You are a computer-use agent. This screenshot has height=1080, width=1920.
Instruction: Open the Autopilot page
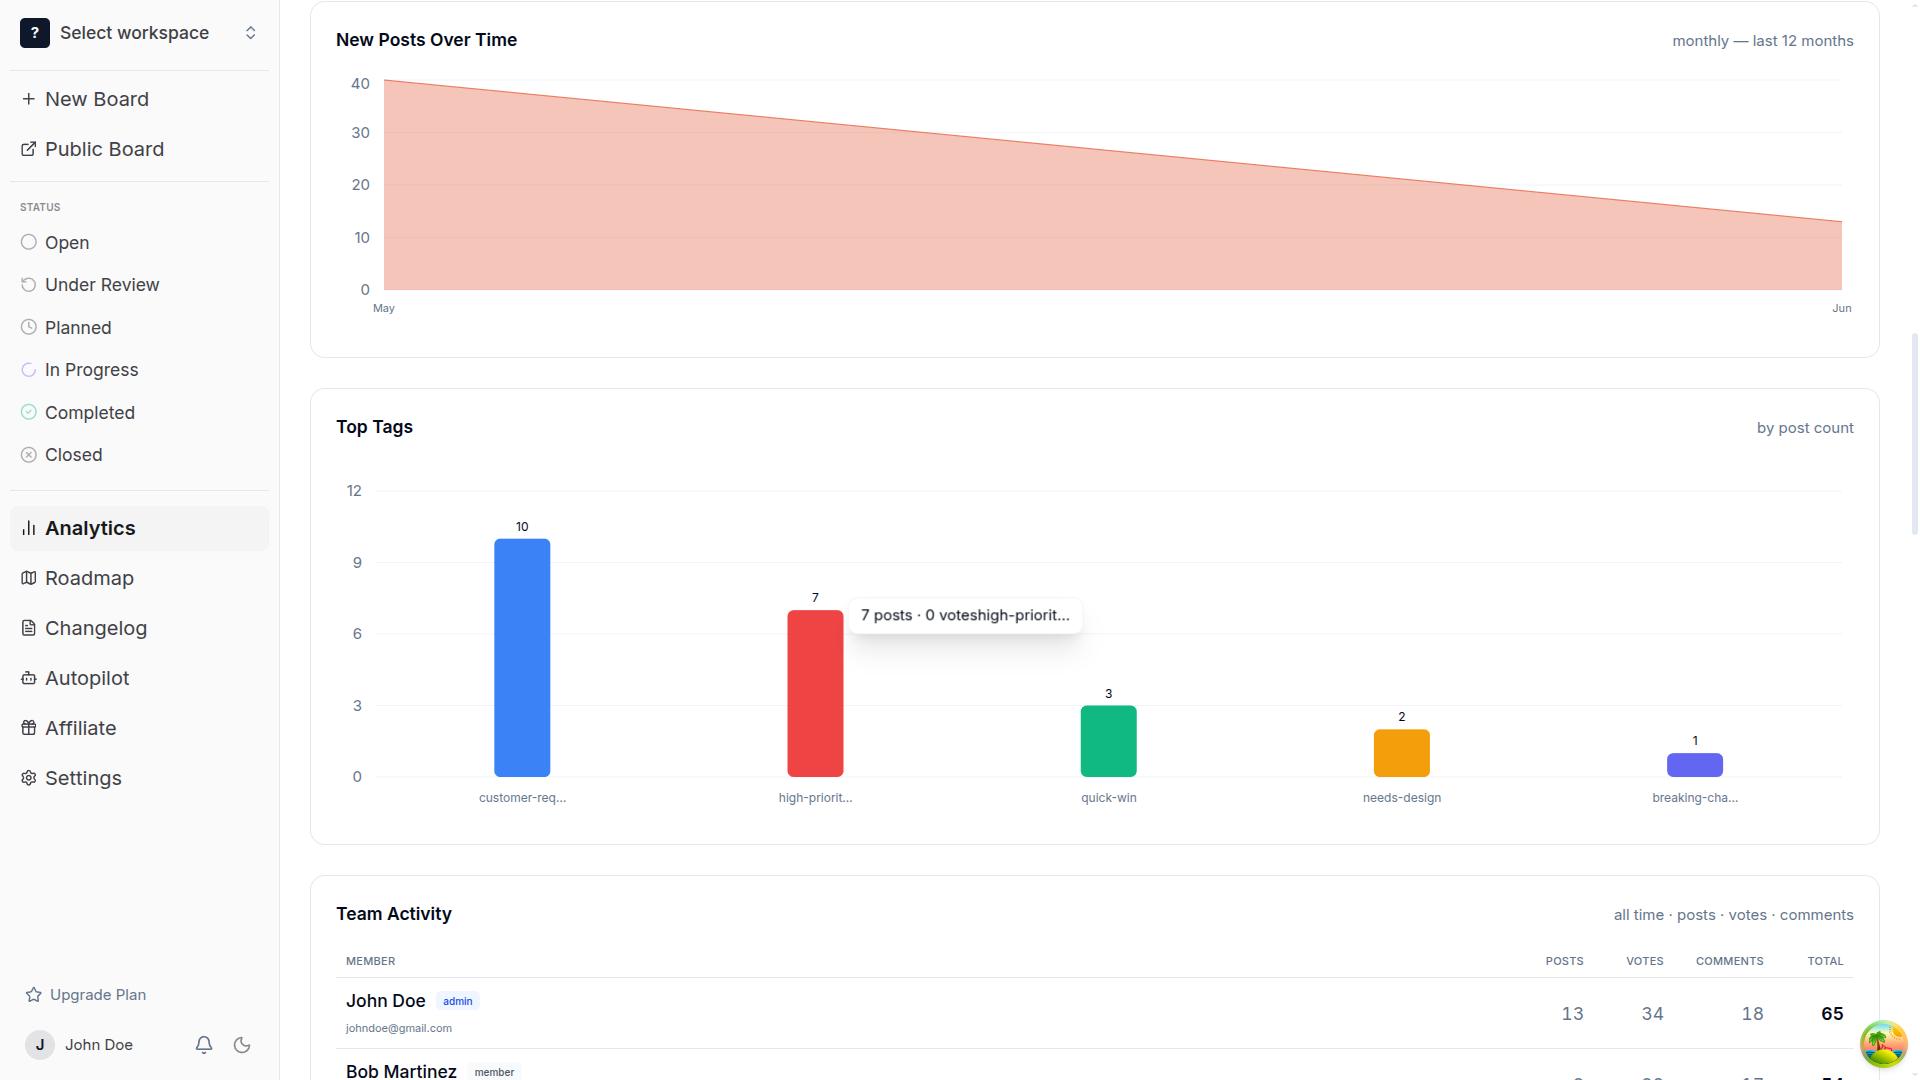139,678
